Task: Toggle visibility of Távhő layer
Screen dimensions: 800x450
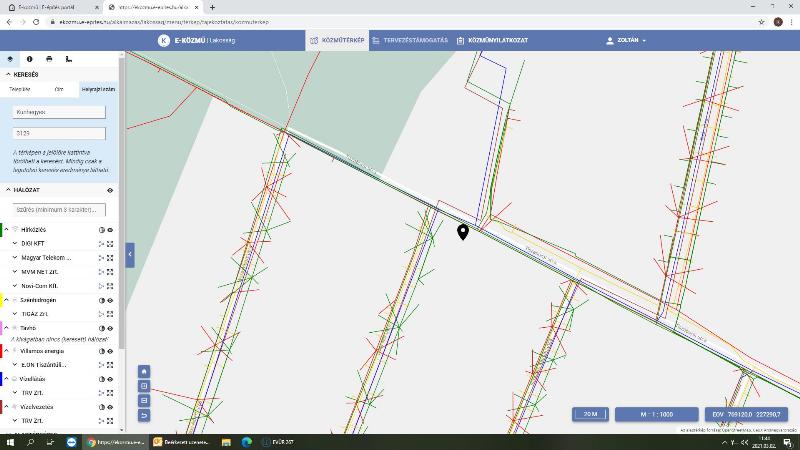Action: 110,329
